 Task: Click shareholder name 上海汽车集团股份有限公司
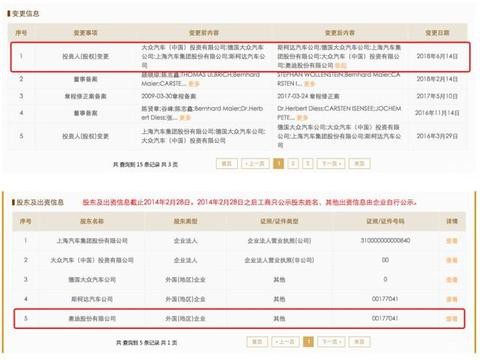pos(92,241)
